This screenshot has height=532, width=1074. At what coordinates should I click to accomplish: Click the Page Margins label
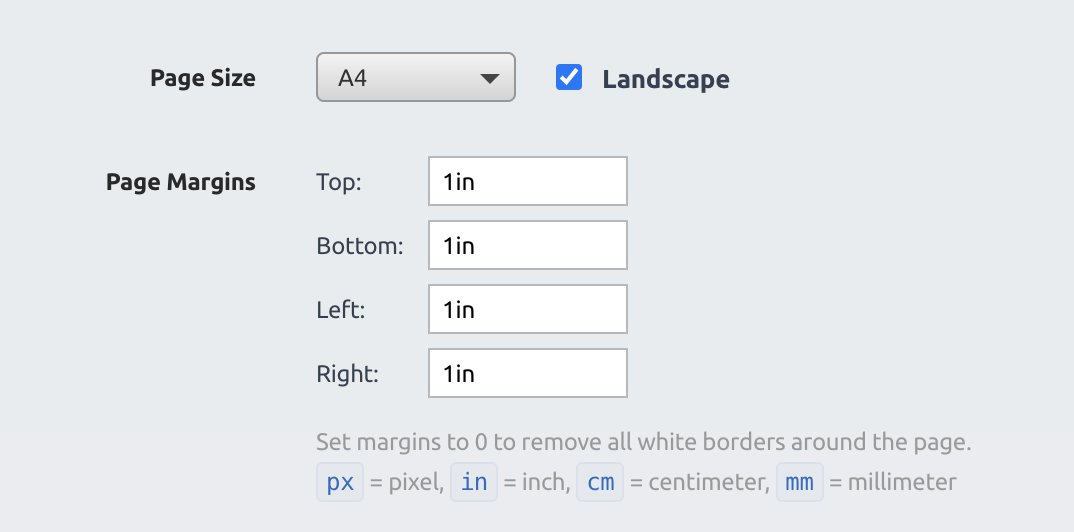(181, 182)
